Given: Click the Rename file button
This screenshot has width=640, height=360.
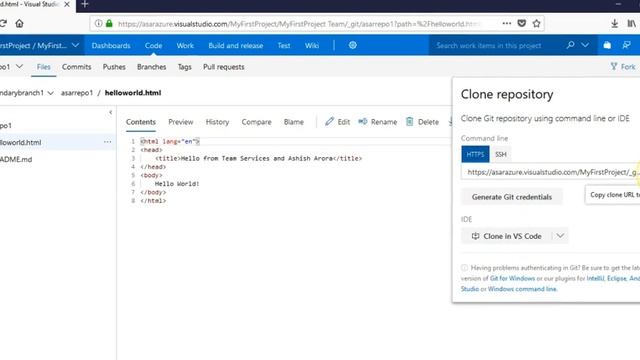Looking at the screenshot, I should pos(378,122).
